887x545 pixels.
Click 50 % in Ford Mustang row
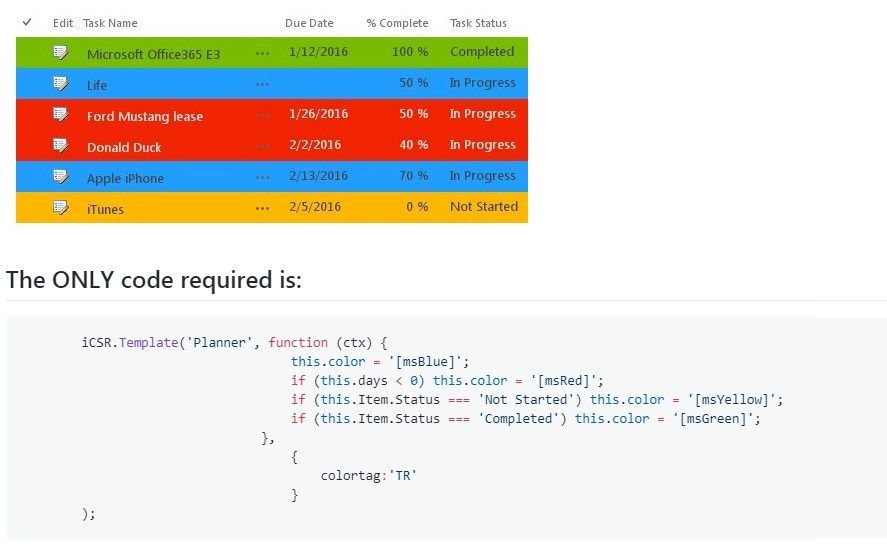[x=414, y=114]
